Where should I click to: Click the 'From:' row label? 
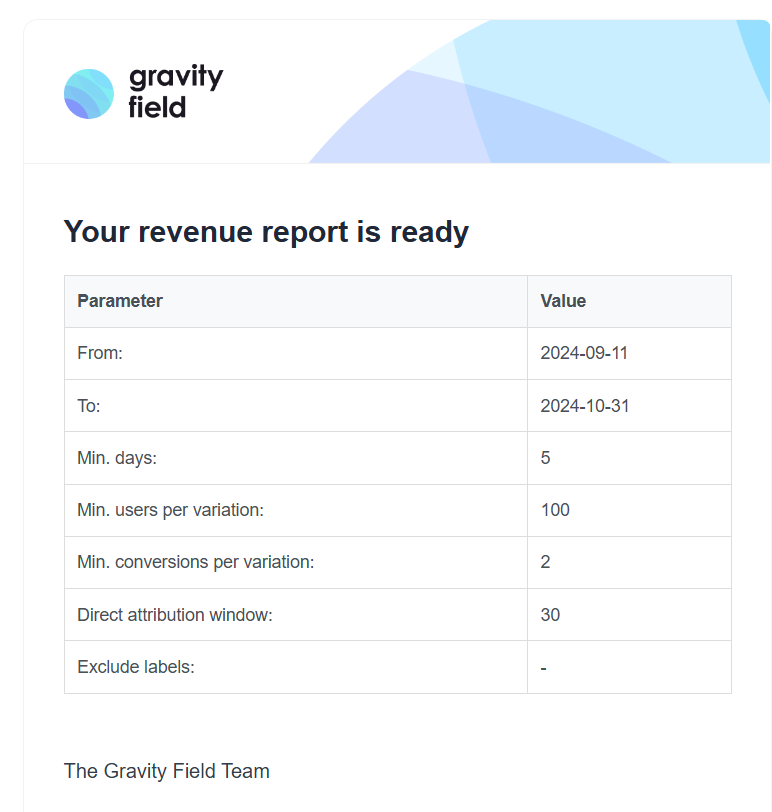[100, 353]
